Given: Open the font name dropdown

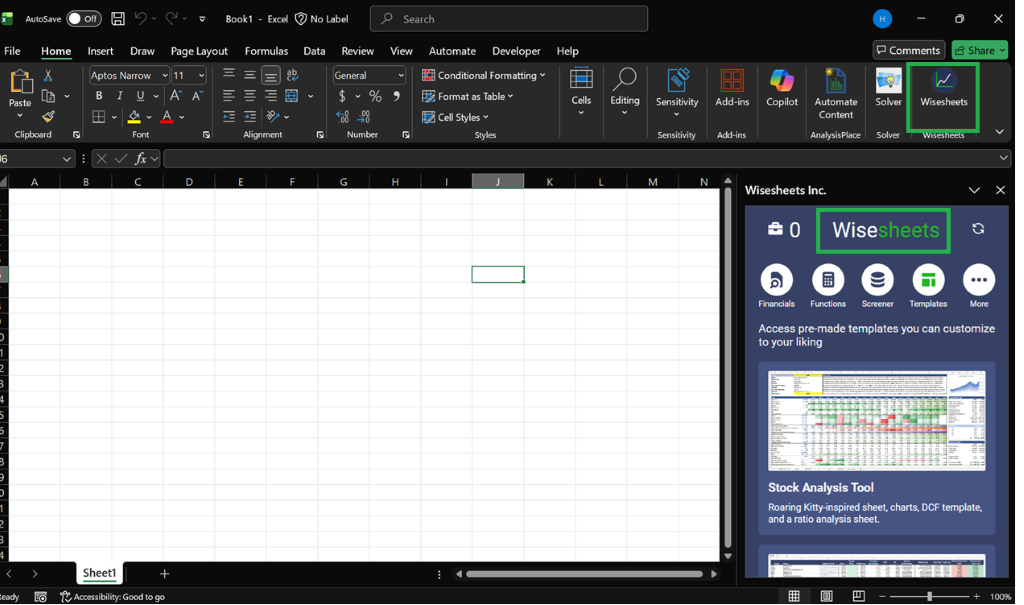Looking at the screenshot, I should point(166,76).
